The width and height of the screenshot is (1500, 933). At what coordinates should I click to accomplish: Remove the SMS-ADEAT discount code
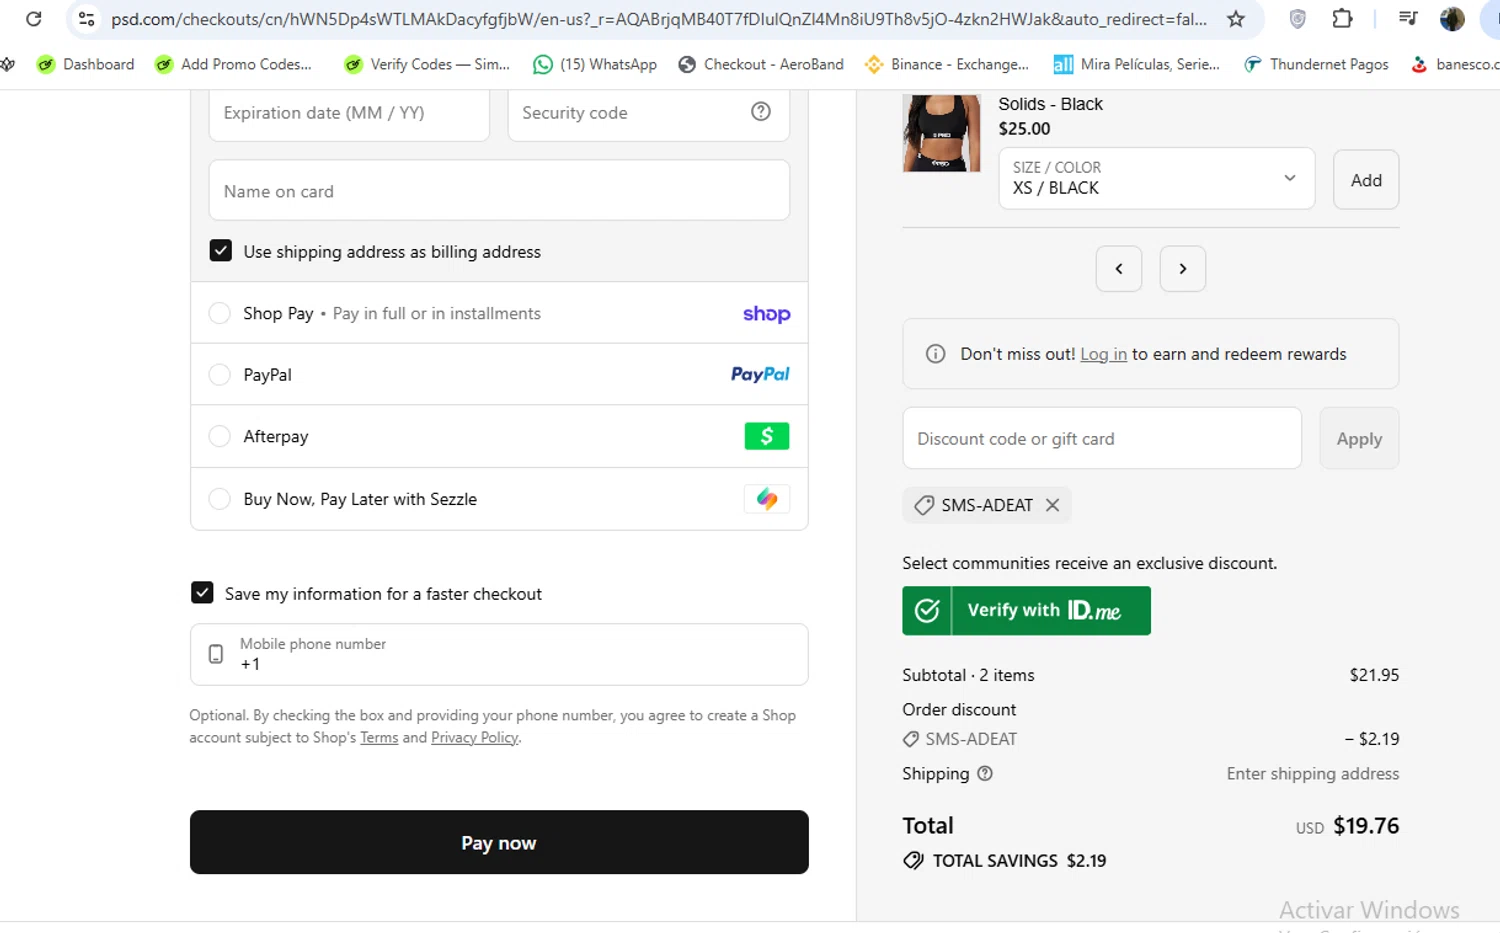tap(1052, 505)
